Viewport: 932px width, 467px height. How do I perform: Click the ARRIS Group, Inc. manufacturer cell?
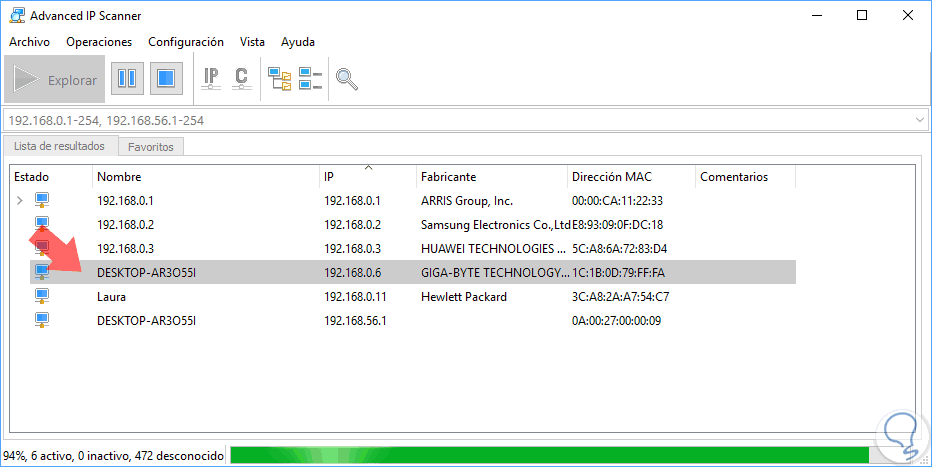(467, 201)
